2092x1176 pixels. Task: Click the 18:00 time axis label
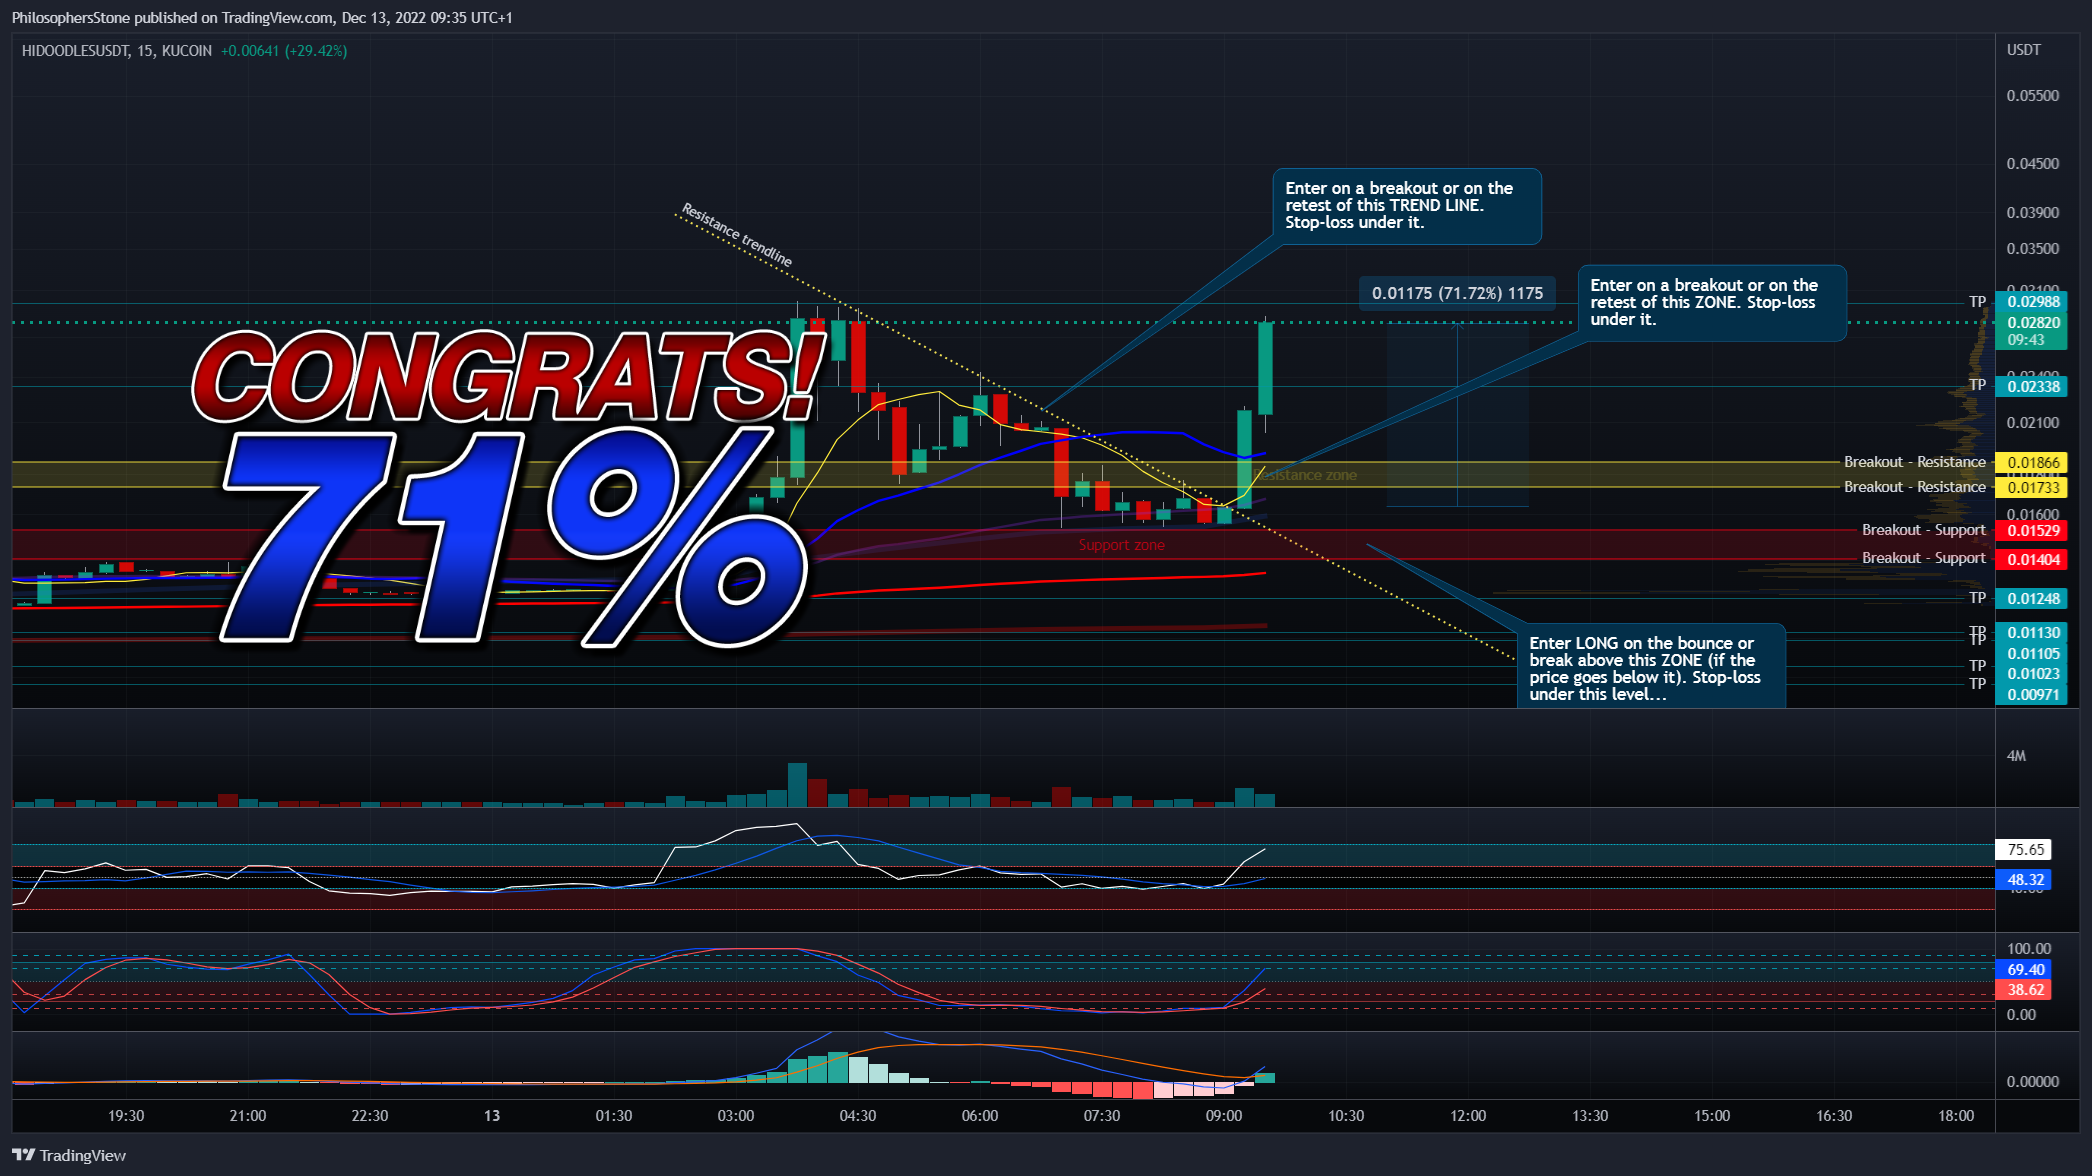click(x=1956, y=1116)
